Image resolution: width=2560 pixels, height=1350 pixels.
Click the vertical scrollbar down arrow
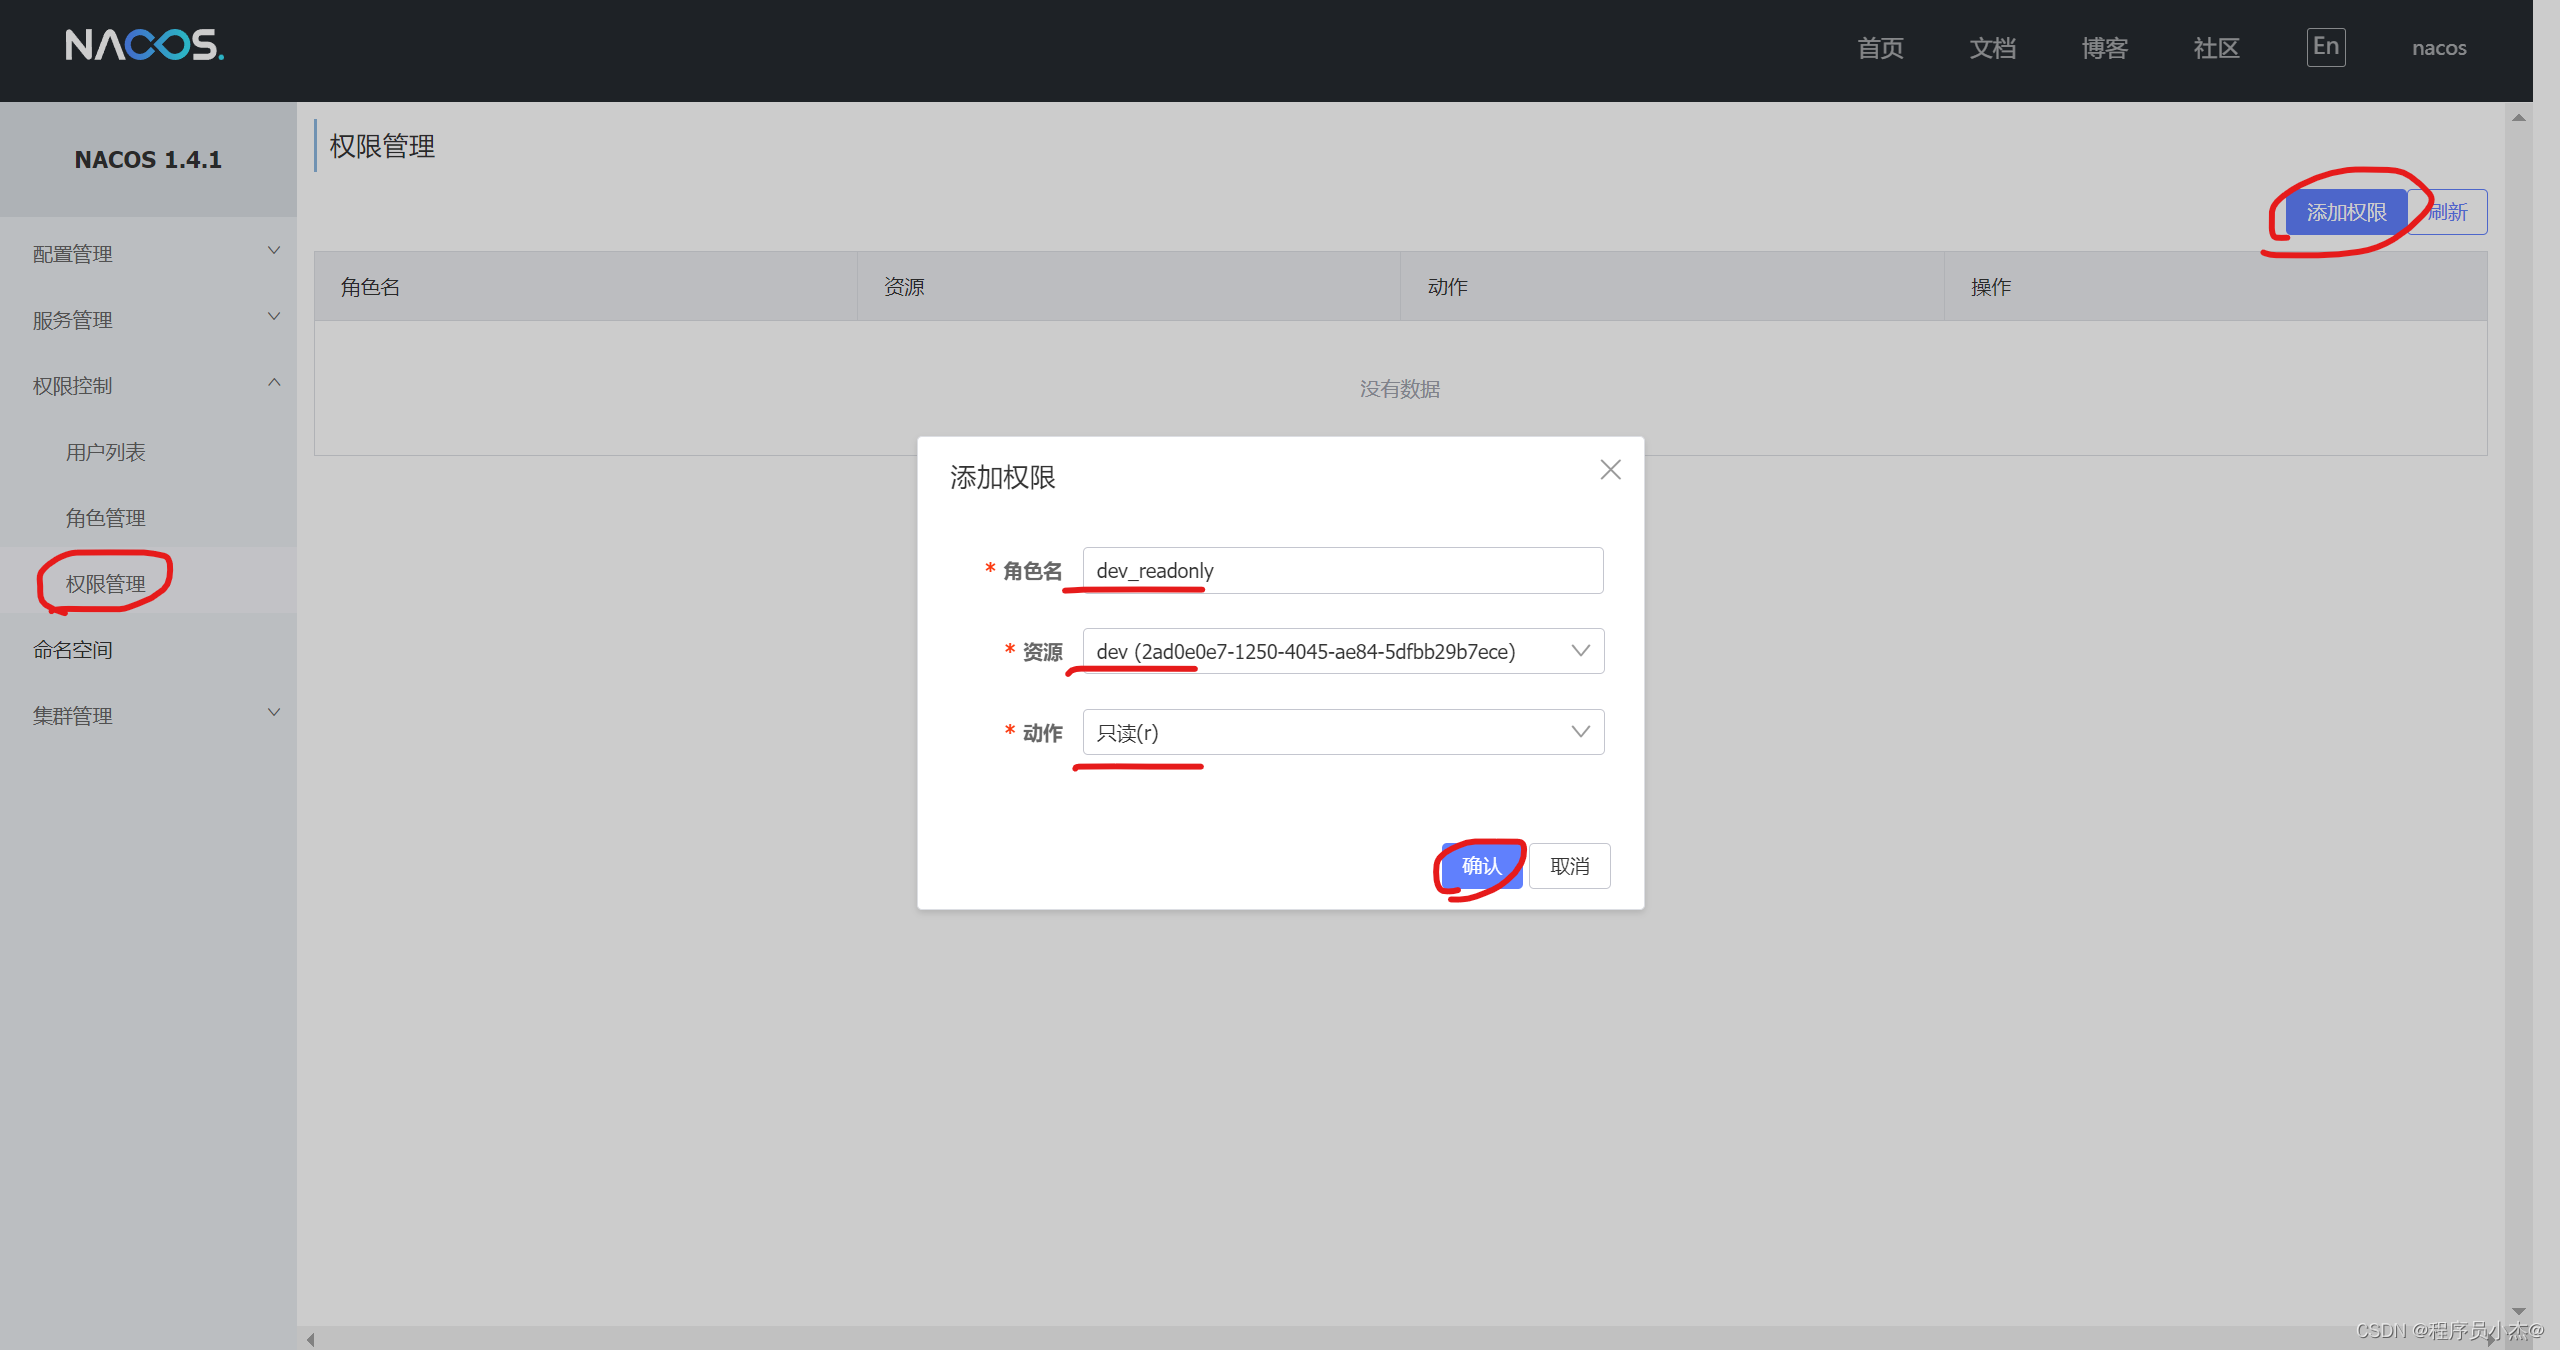2518,1311
